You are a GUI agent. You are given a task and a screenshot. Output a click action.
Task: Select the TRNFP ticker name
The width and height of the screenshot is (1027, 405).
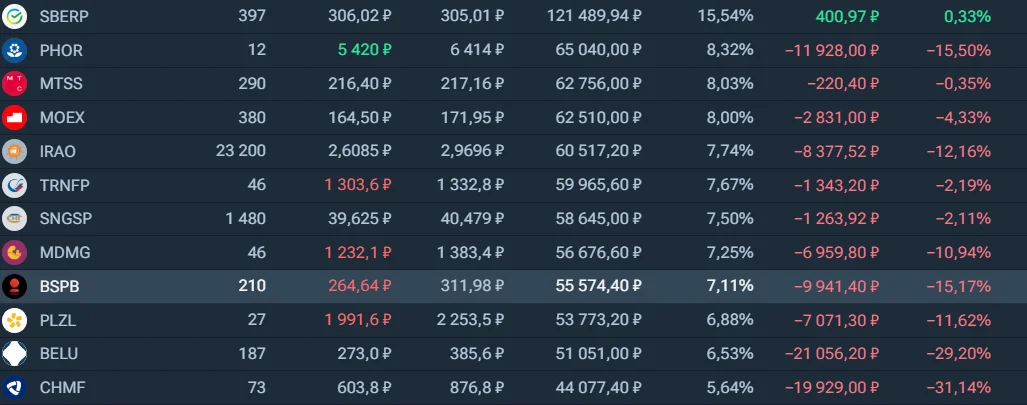pyautogui.click(x=64, y=185)
